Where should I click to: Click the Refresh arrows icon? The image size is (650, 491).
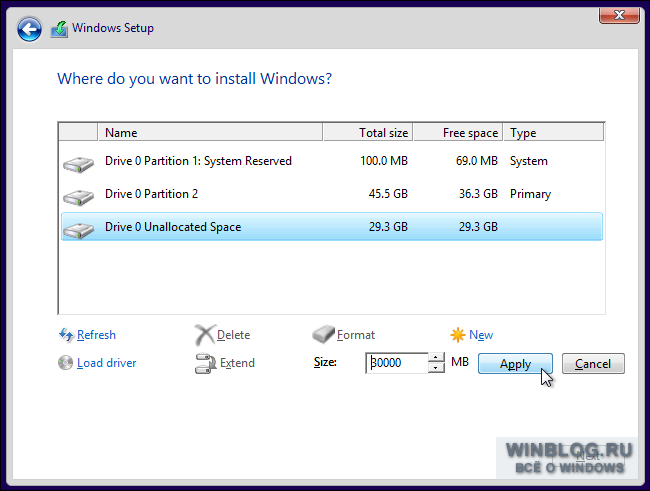click(66, 335)
